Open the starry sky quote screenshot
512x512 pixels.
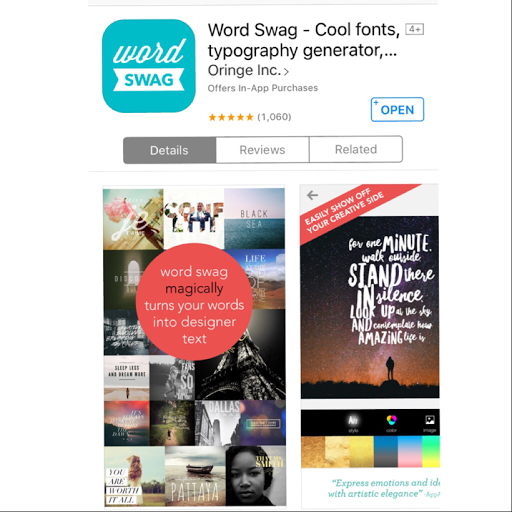pyautogui.click(x=370, y=308)
